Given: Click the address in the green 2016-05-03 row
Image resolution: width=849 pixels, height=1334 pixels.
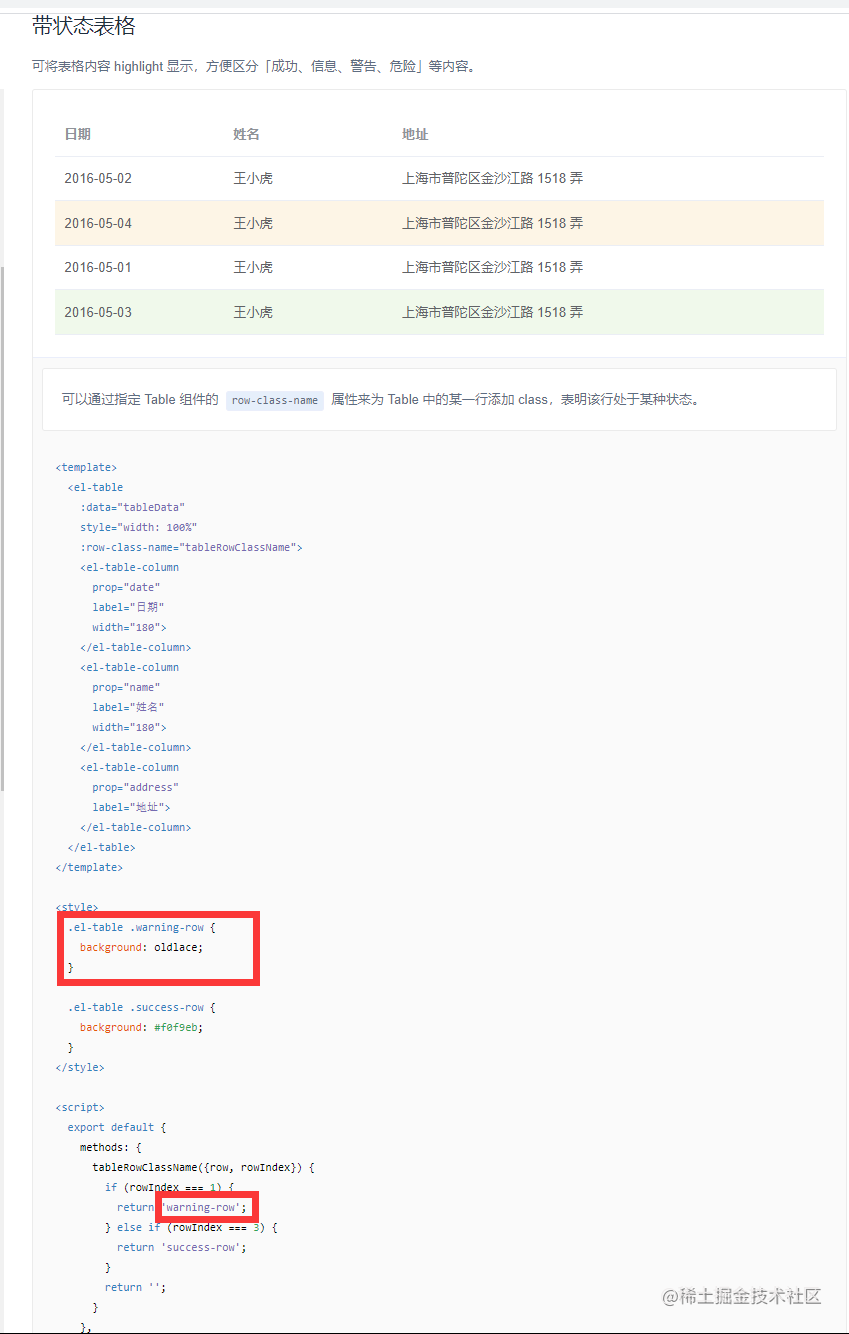Looking at the screenshot, I should tap(493, 312).
